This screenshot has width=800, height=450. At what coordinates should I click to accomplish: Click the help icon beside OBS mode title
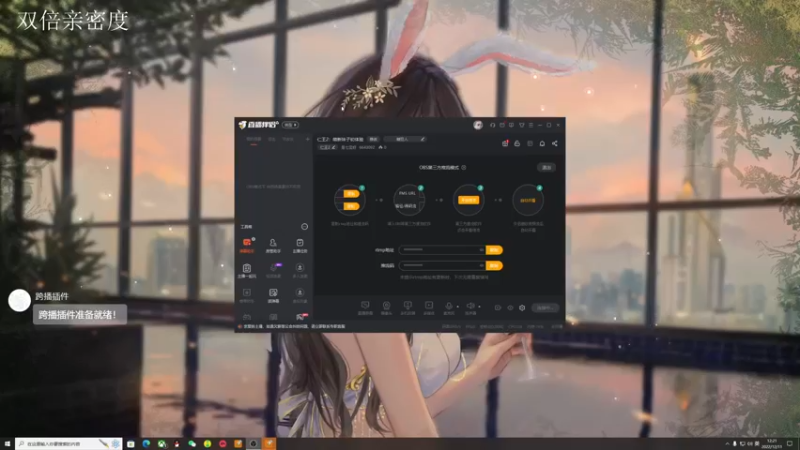click(x=464, y=167)
